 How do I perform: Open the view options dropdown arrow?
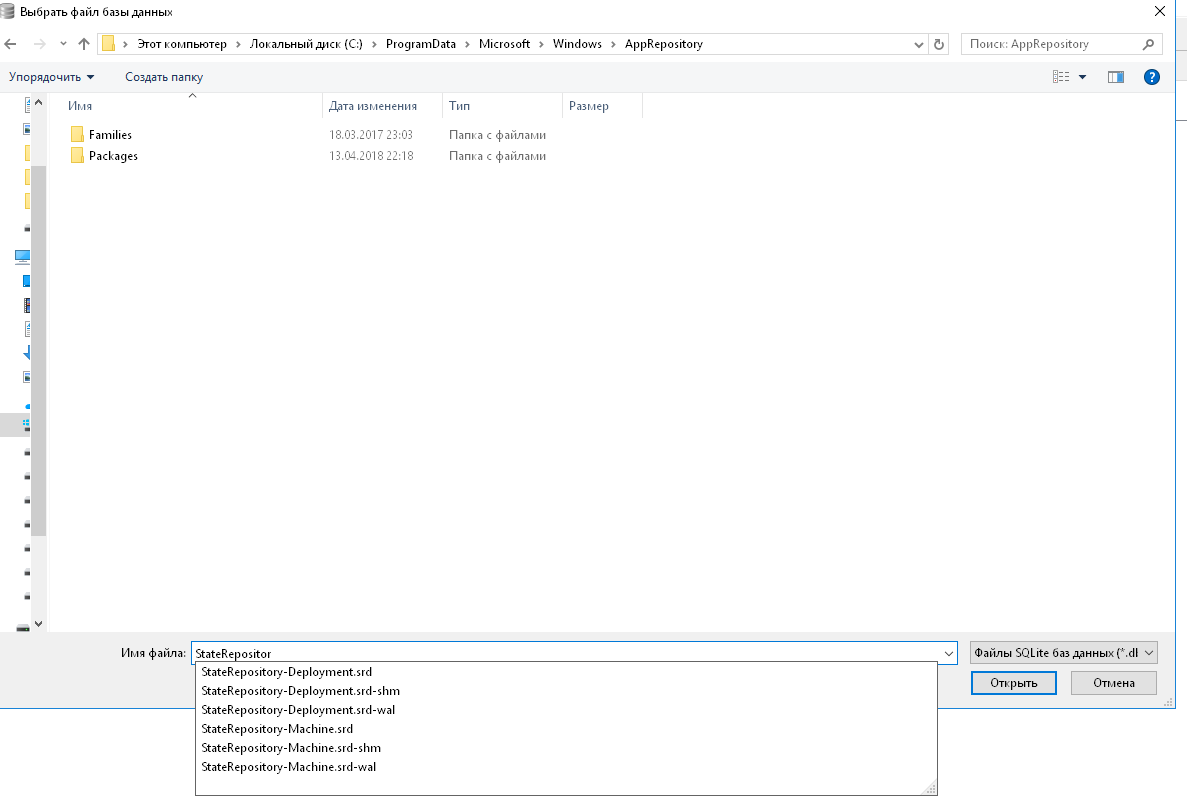1083,77
